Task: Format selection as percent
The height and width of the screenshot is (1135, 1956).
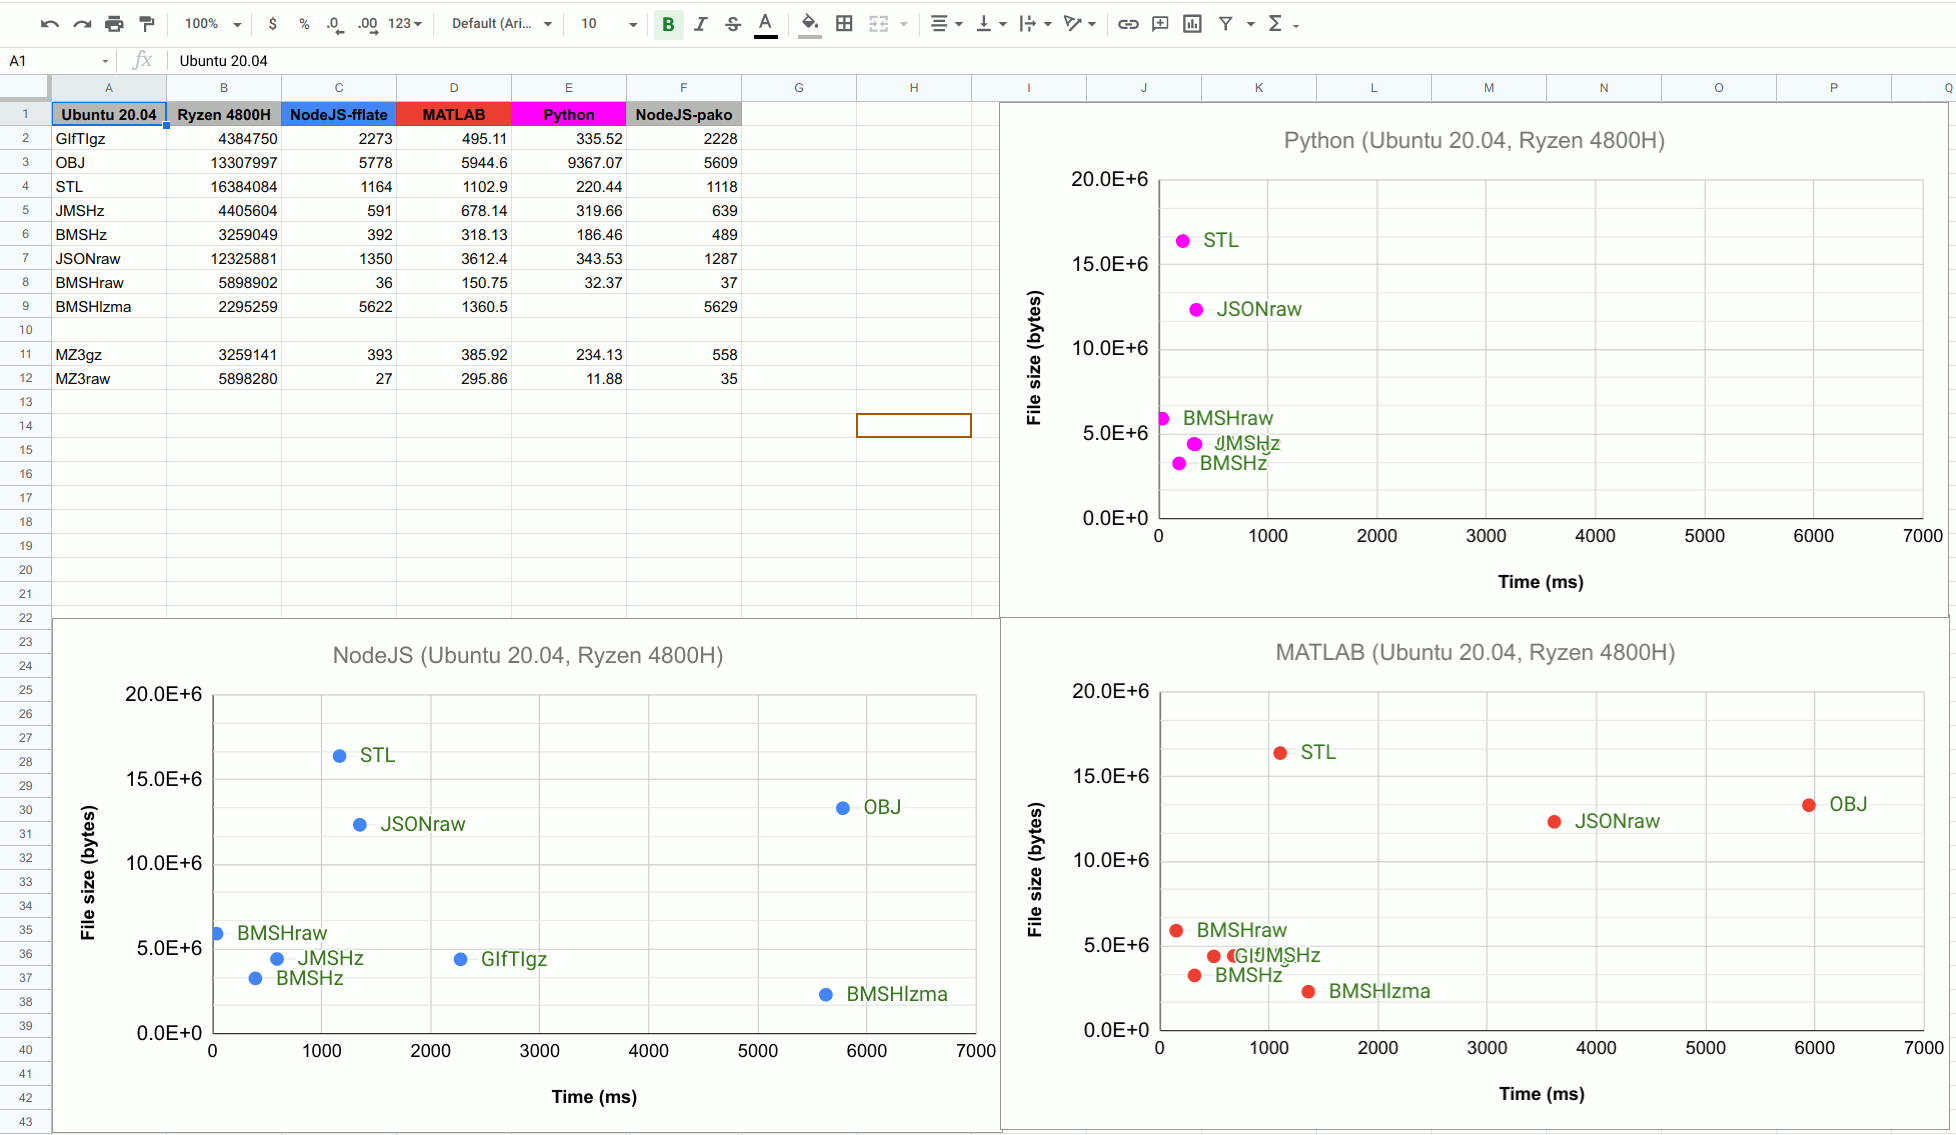Action: coord(304,24)
